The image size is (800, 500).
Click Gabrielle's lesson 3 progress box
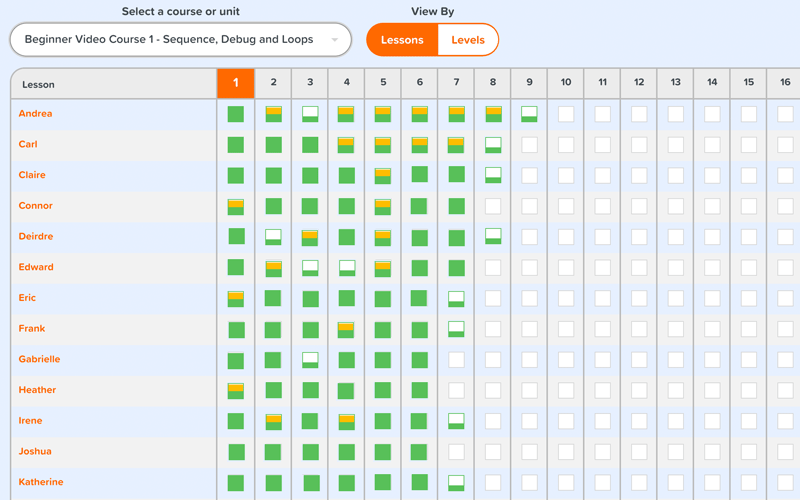[x=310, y=360]
